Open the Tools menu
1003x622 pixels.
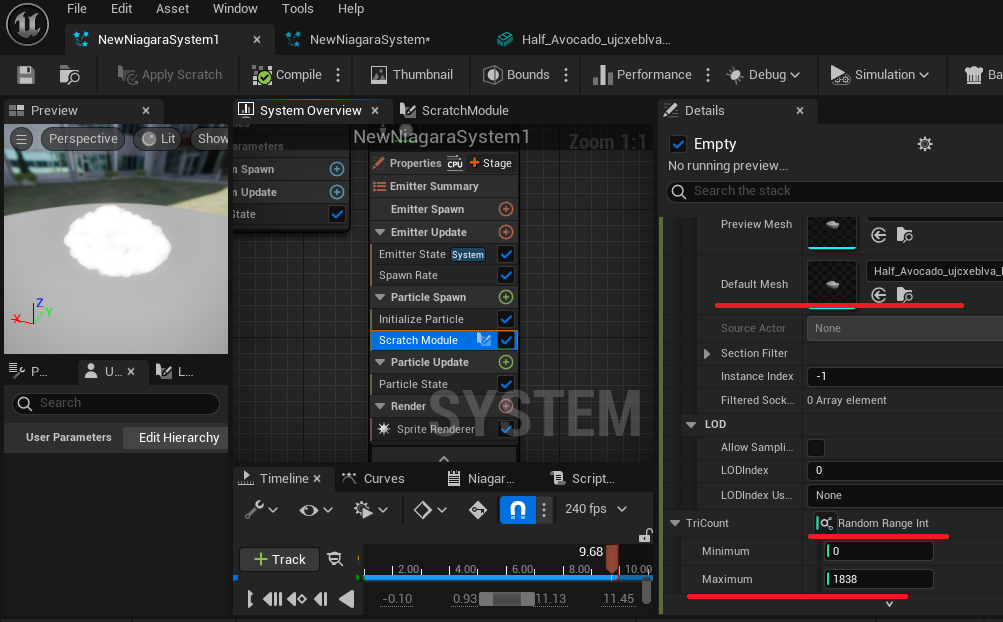(297, 9)
